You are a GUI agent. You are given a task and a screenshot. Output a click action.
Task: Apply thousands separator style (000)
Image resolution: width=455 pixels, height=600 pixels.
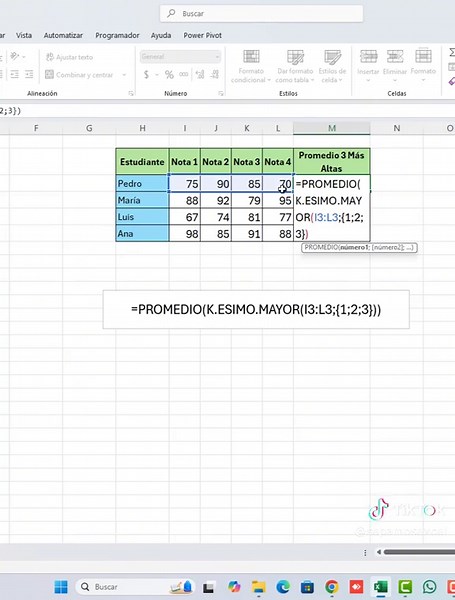click(x=184, y=74)
